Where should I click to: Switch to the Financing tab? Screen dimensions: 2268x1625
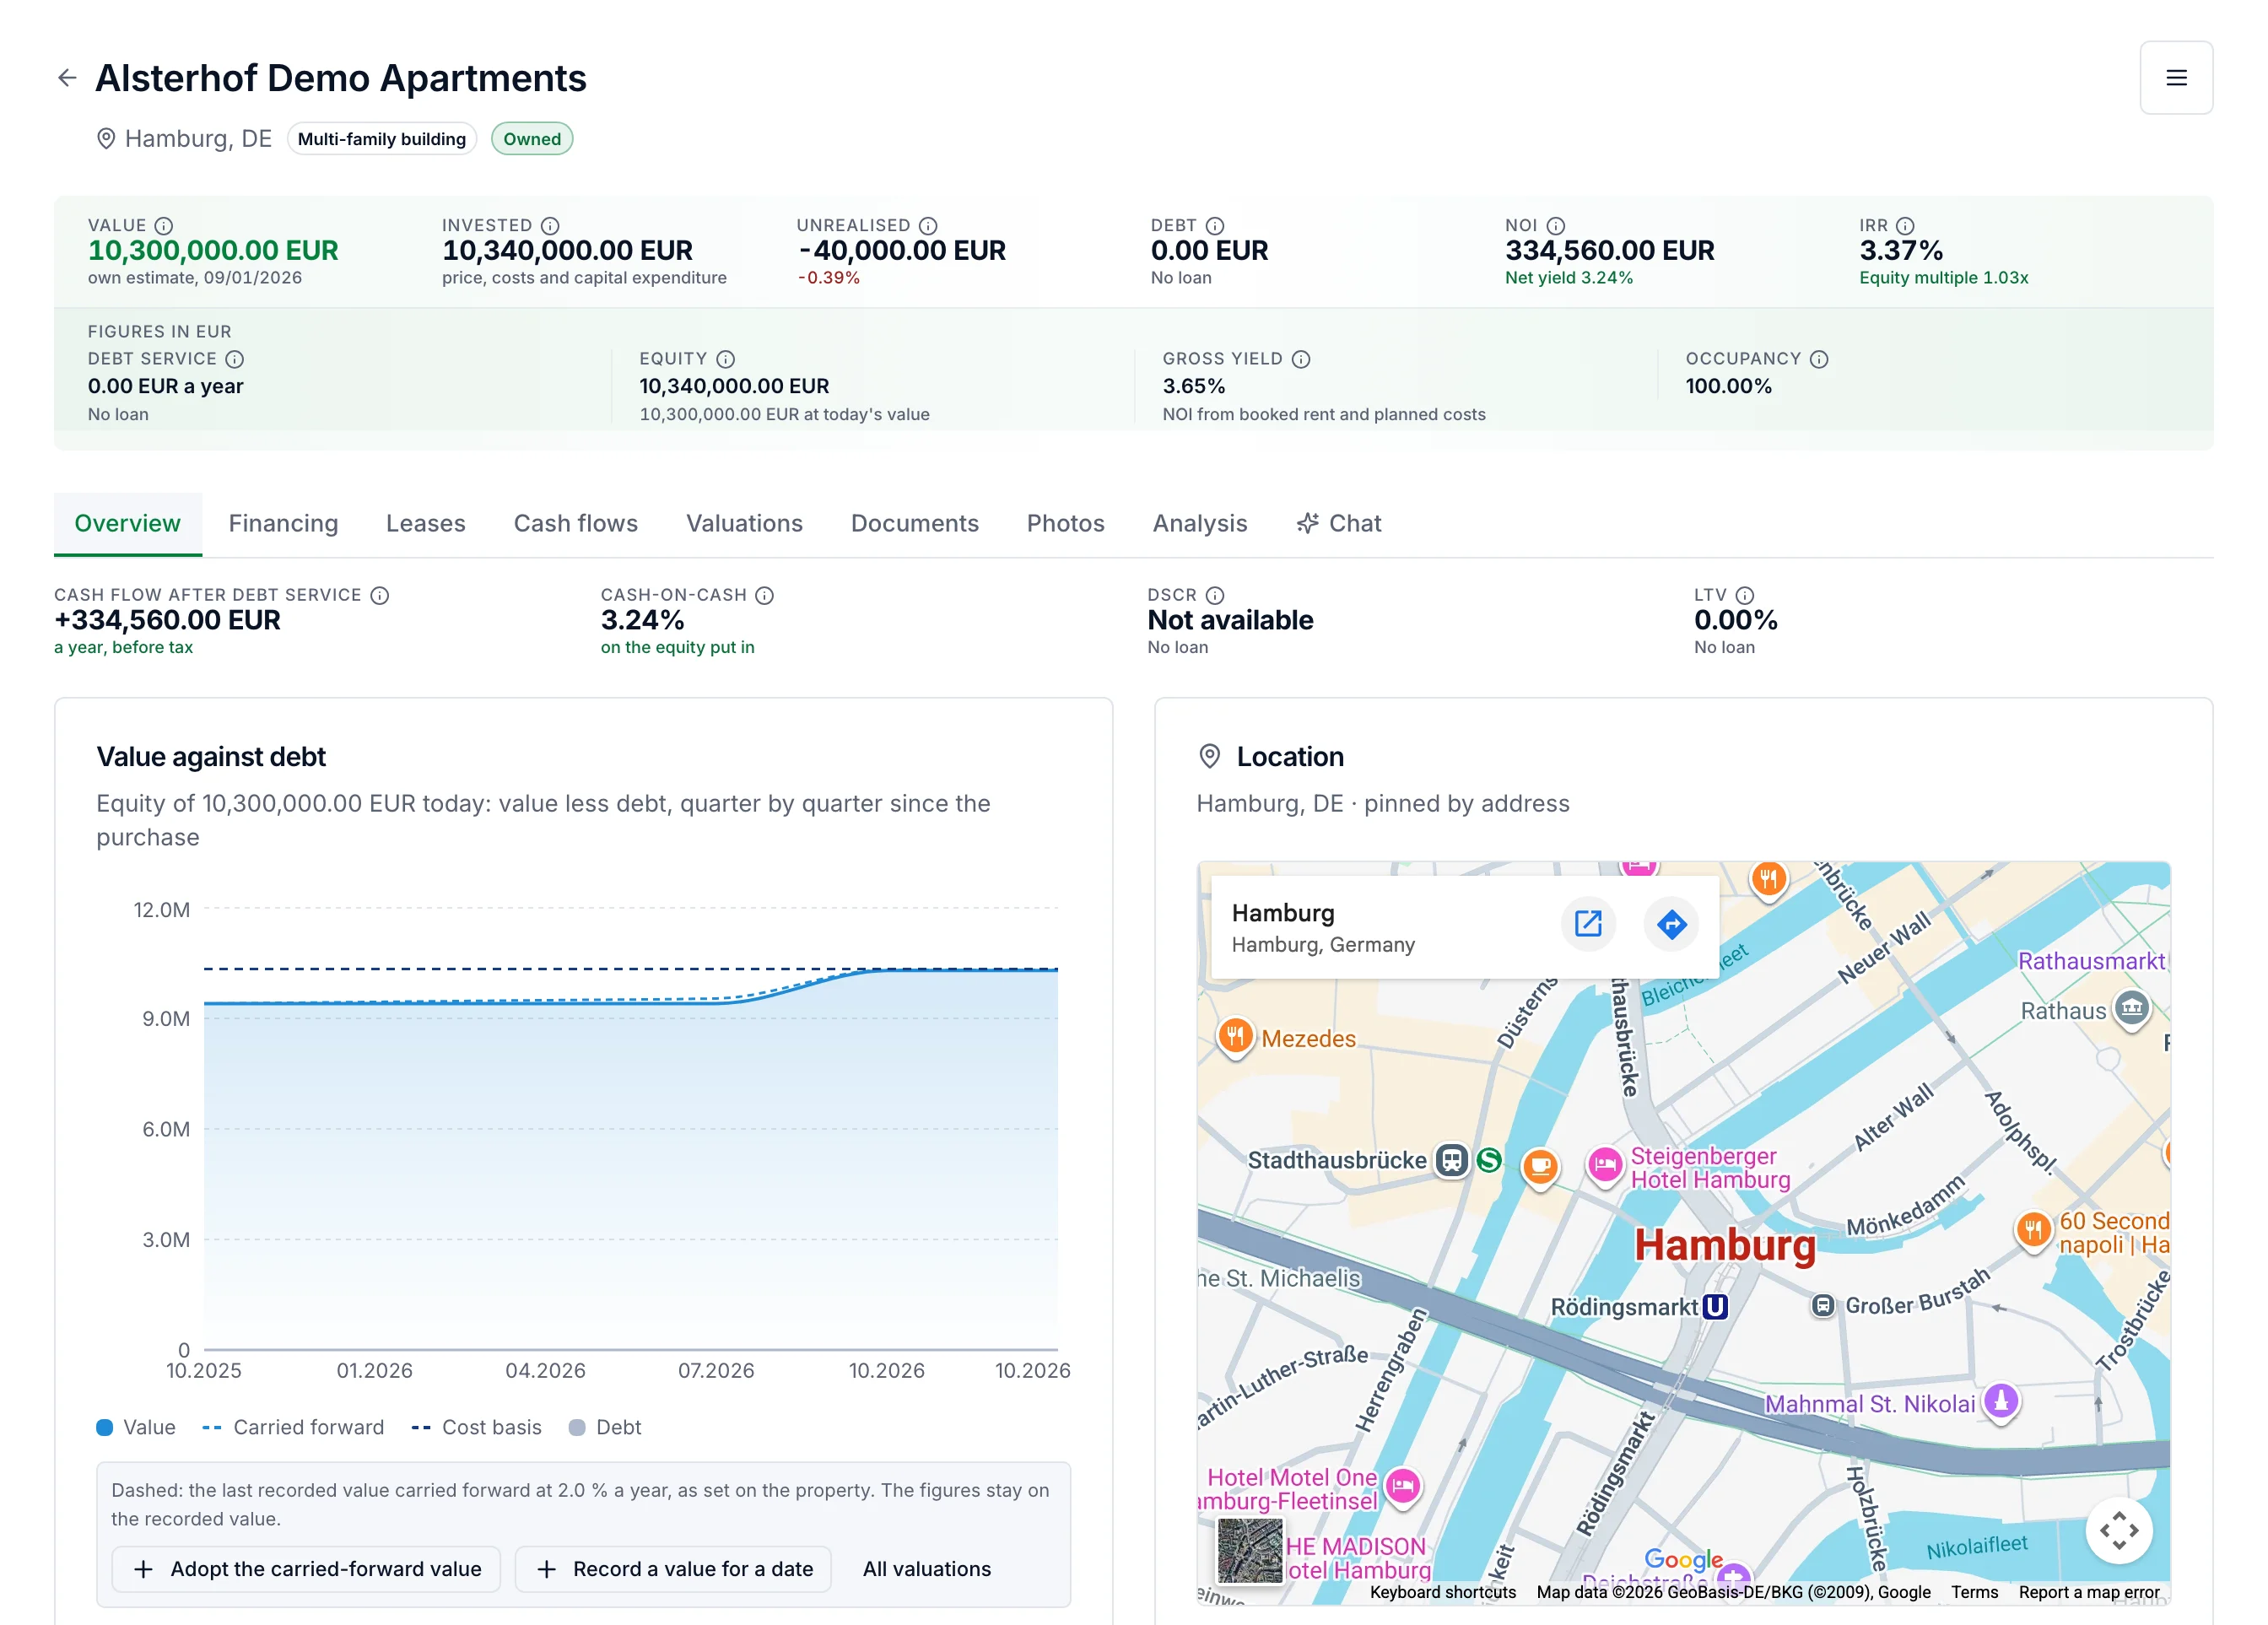click(x=283, y=524)
